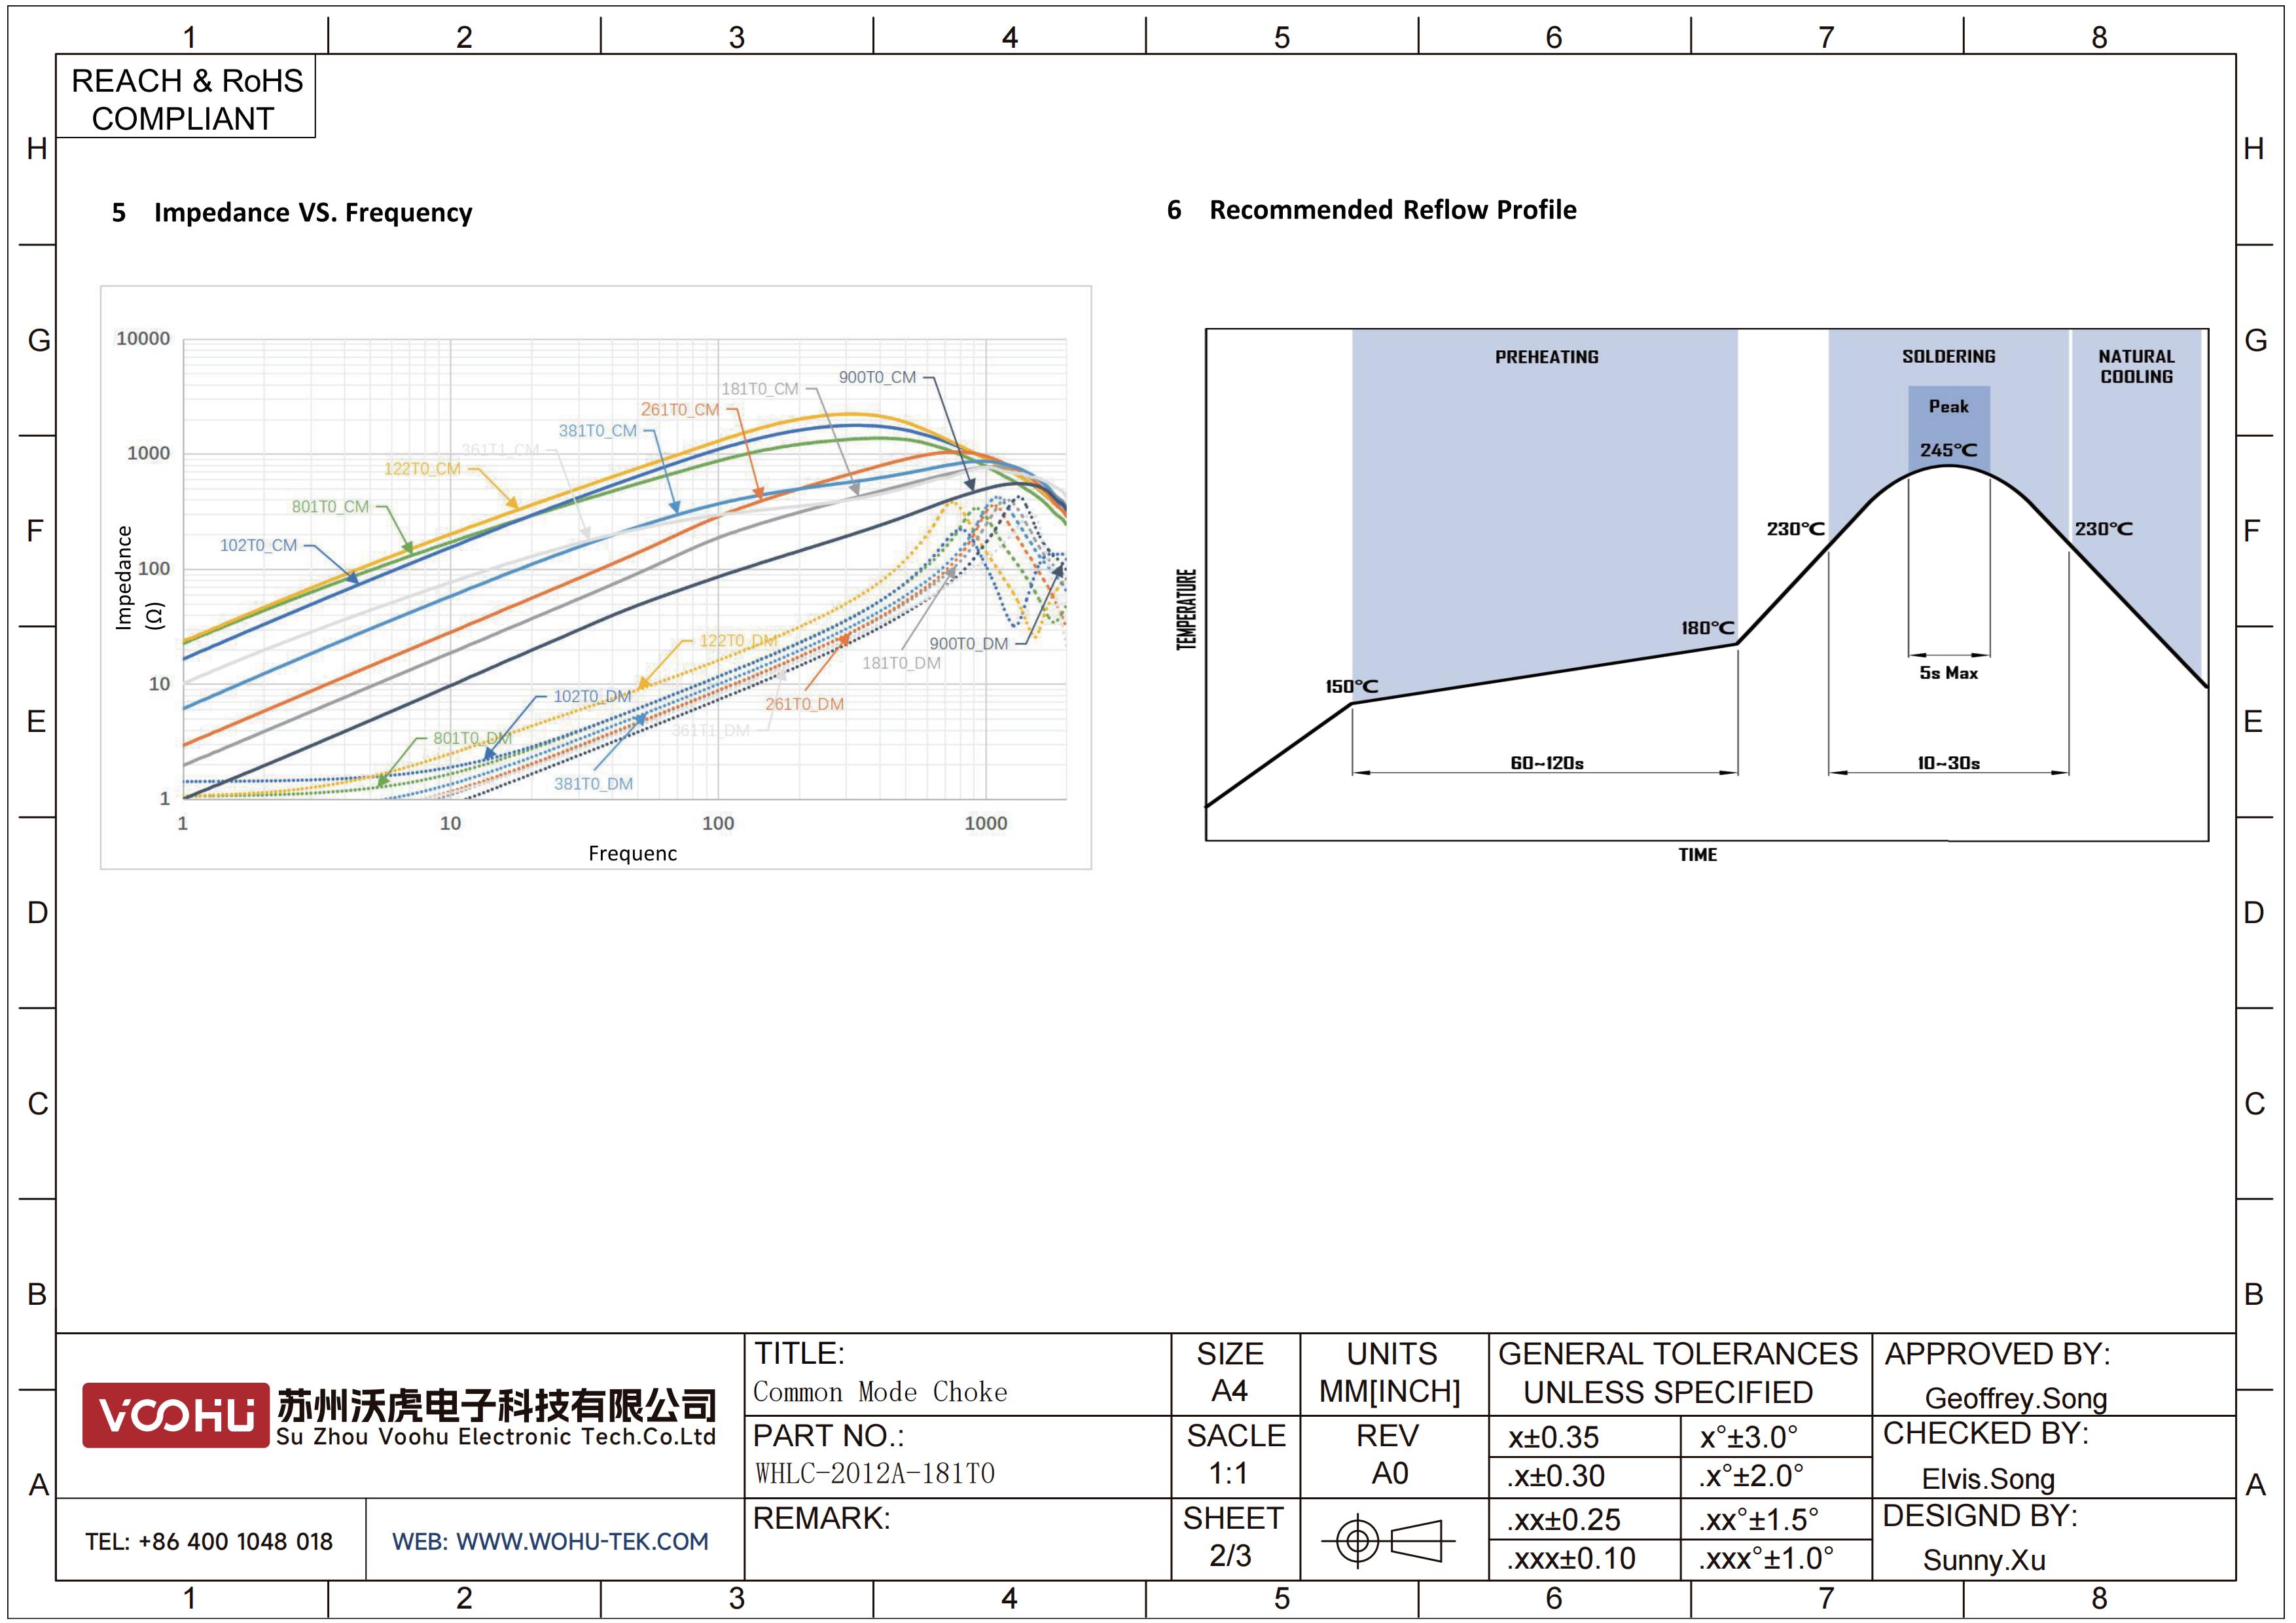The width and height of the screenshot is (2296, 1623).
Task: Click the 60~120s duration label
Action: (1547, 763)
